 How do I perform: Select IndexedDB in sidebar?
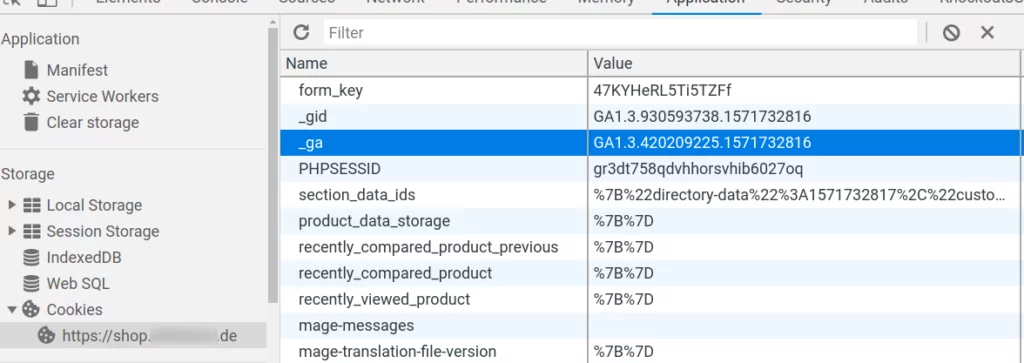coord(84,257)
